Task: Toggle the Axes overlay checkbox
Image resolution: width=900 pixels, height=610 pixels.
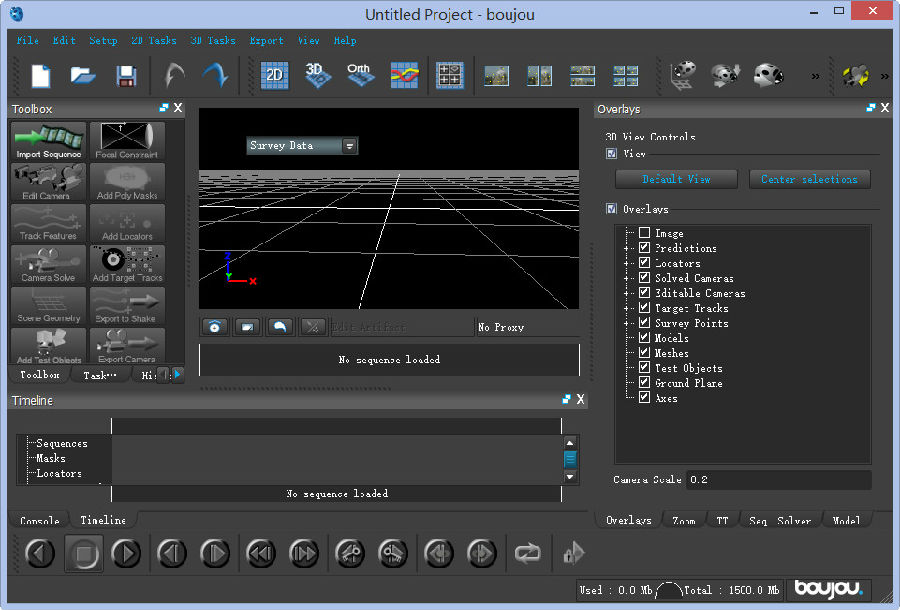Action: (x=645, y=398)
